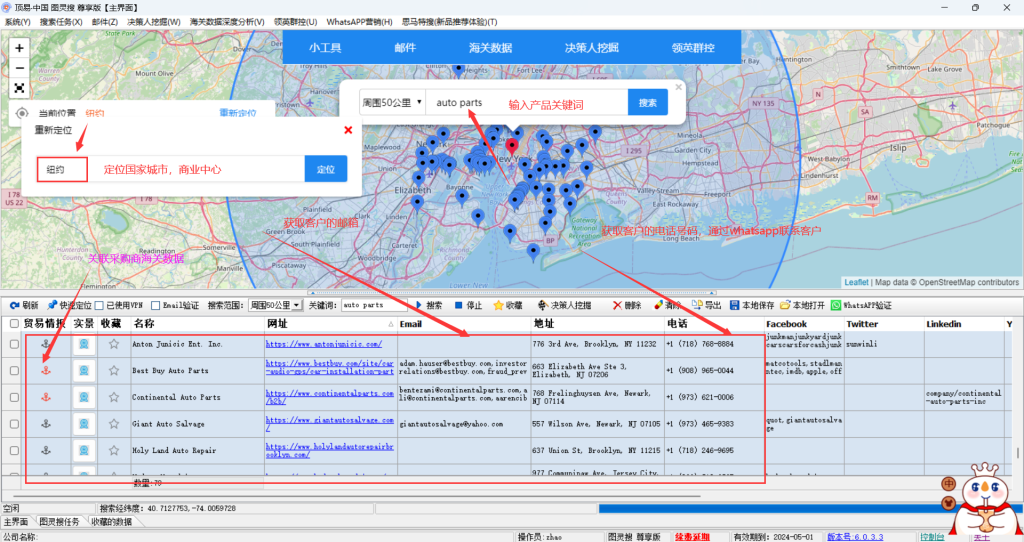Open the 周围50公里 dropdown on the map search
The width and height of the screenshot is (1024, 542).
tap(392, 102)
